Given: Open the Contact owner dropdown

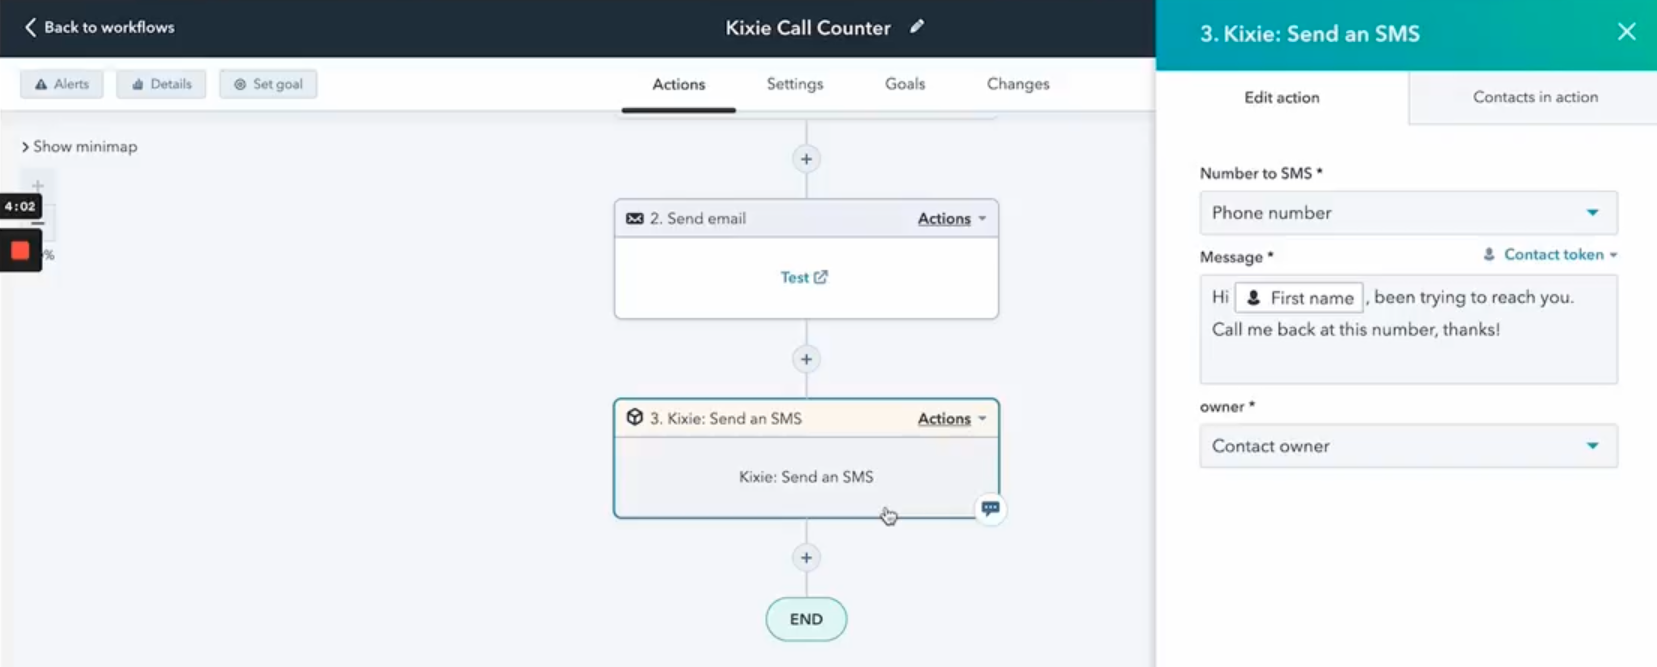Looking at the screenshot, I should 1408,446.
